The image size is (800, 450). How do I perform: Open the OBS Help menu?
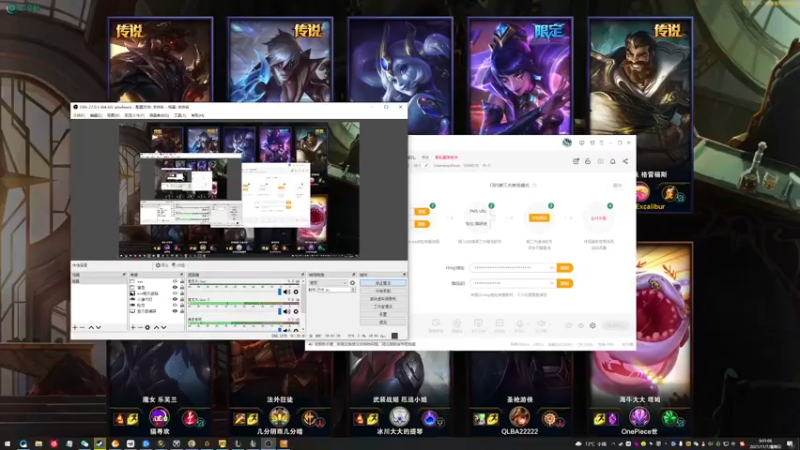197,116
